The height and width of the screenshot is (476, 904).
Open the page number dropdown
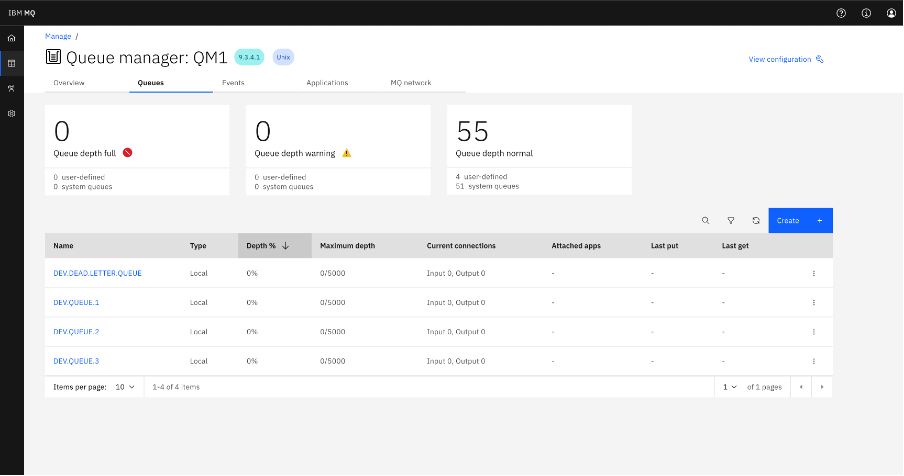click(729, 387)
